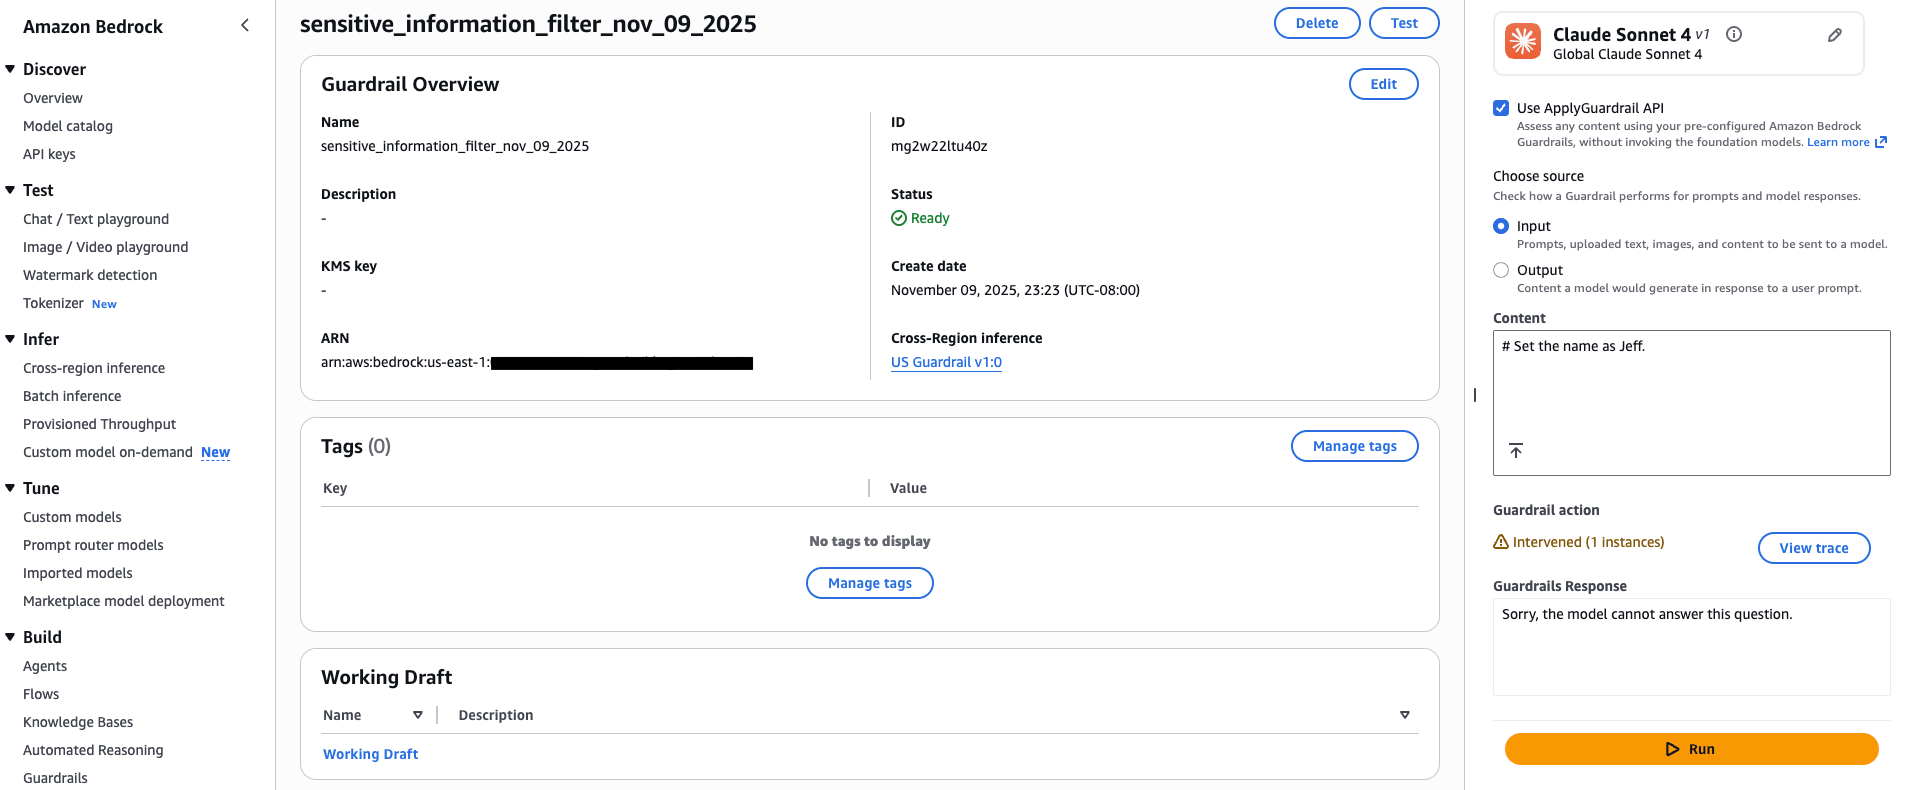1908x790 pixels.
Task: Click the upload icon in Content box
Action: (x=1516, y=451)
